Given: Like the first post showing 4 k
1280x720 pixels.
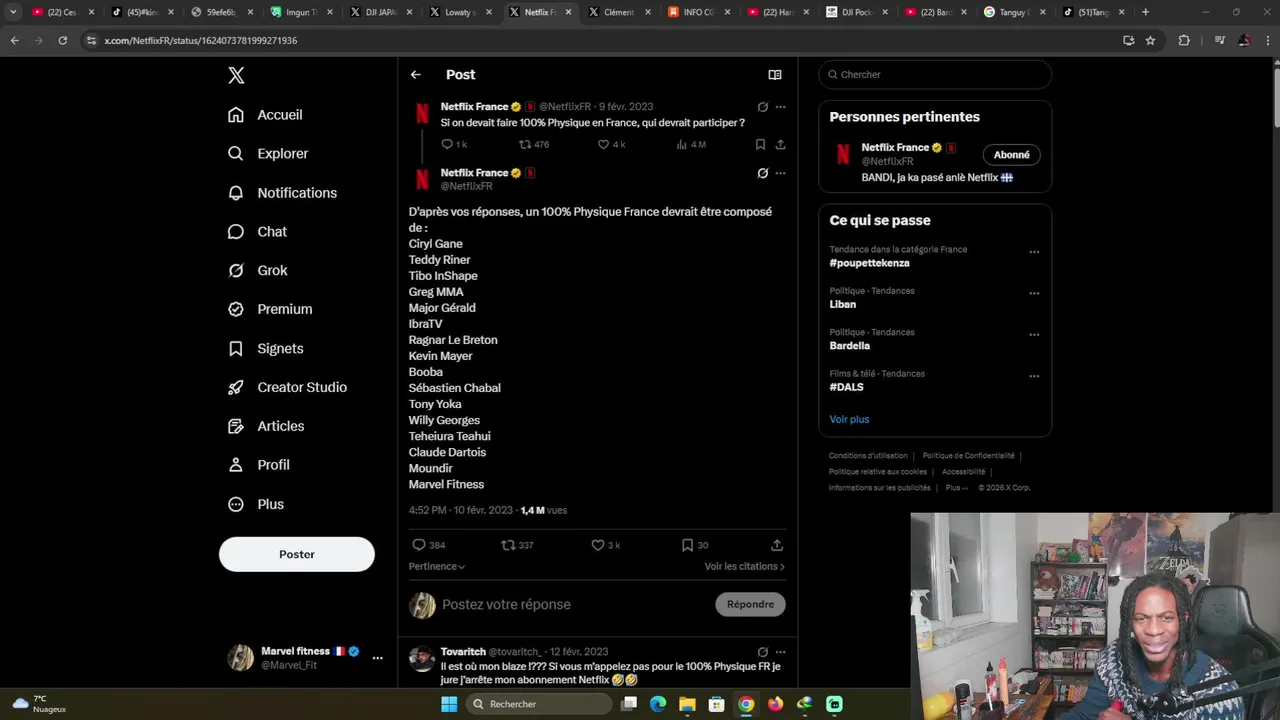Looking at the screenshot, I should tap(603, 144).
